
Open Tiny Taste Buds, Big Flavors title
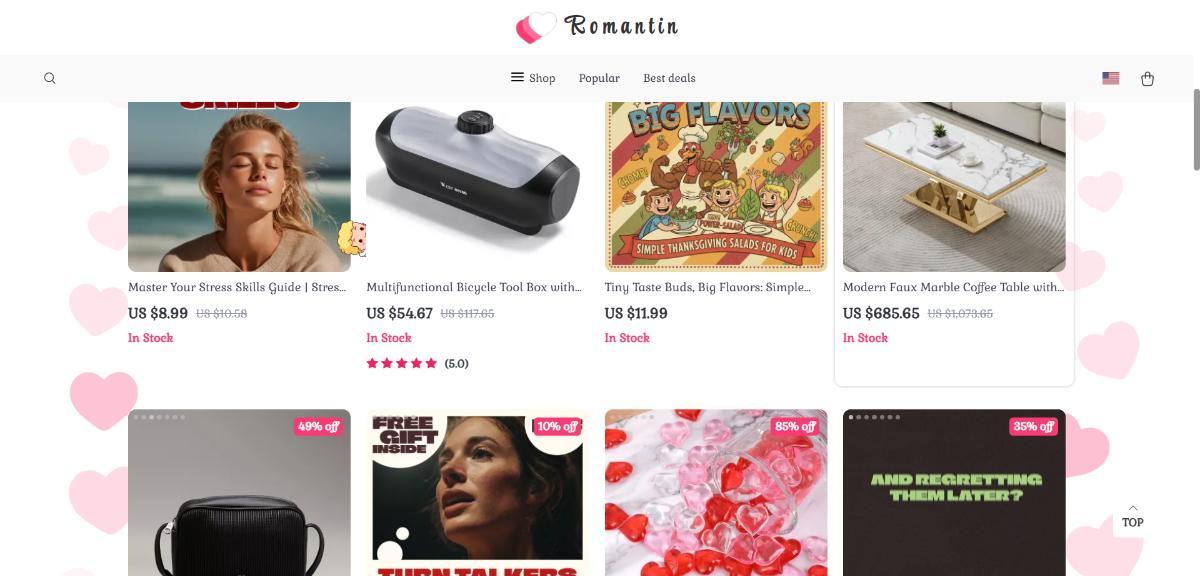click(708, 287)
